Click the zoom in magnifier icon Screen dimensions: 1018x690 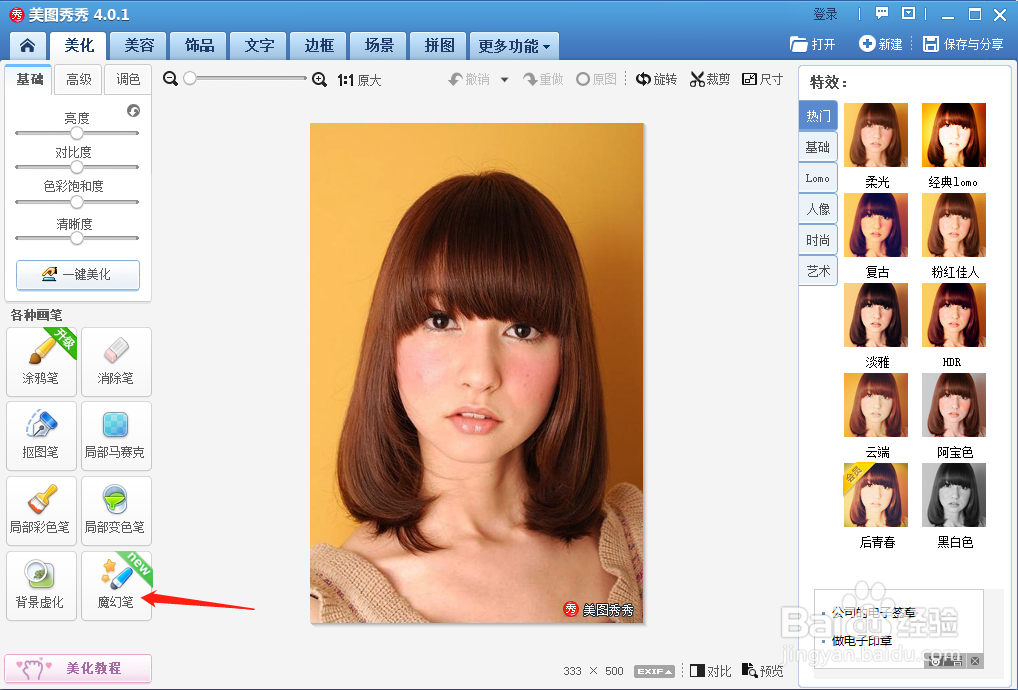pyautogui.click(x=319, y=79)
